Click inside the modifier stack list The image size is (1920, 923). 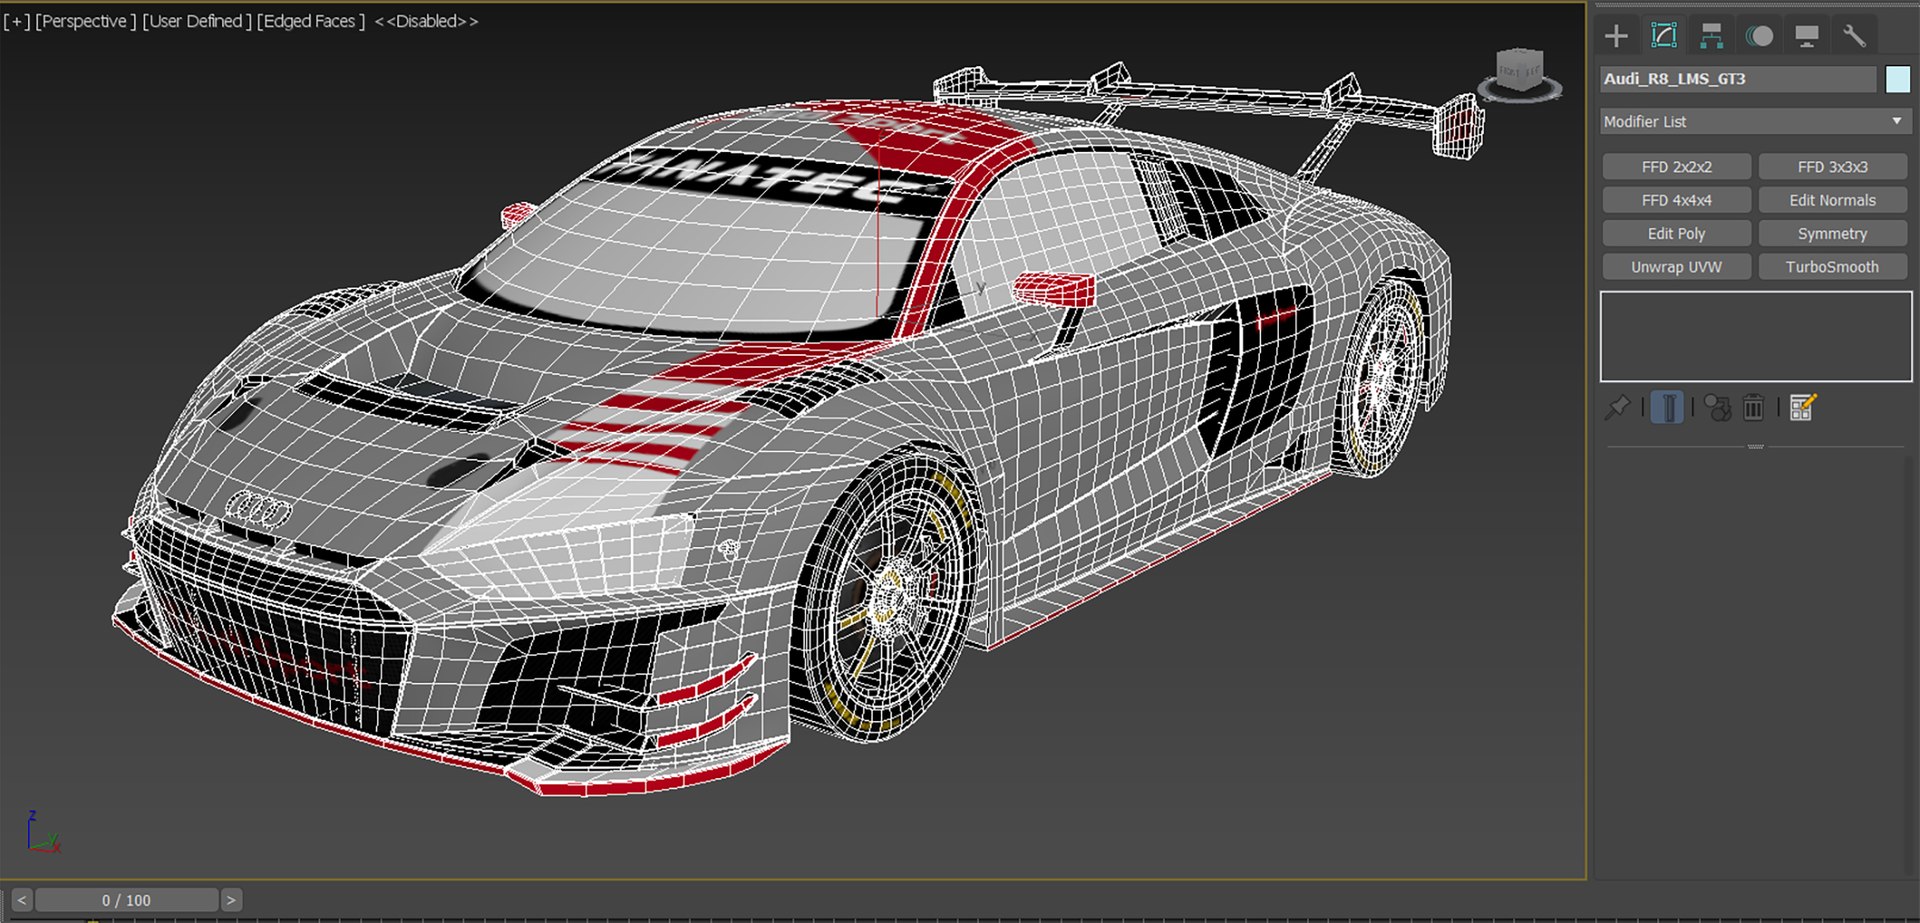1755,336
